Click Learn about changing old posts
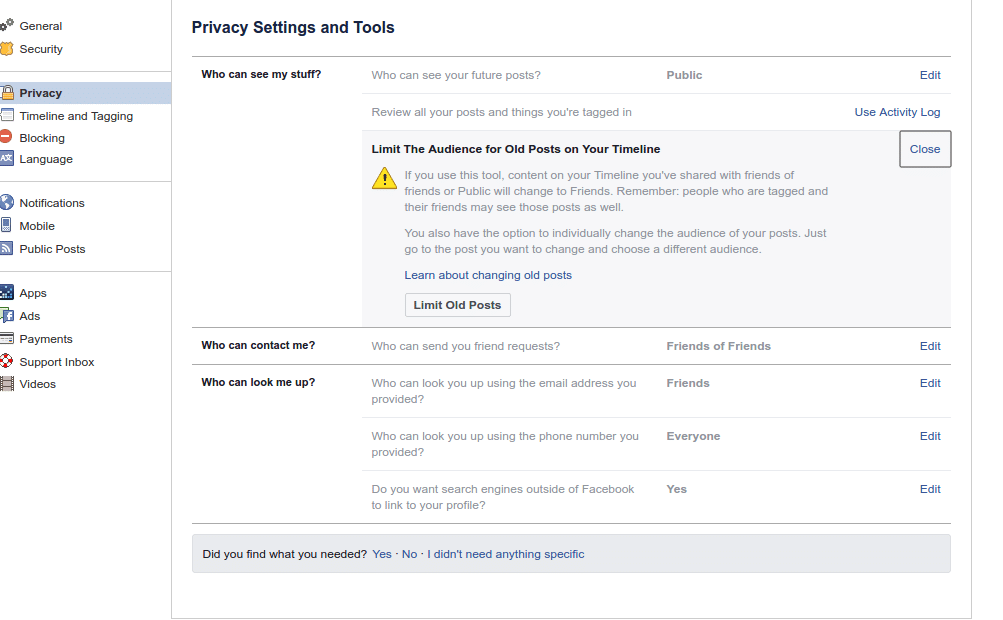This screenshot has width=1003, height=620. pos(488,275)
